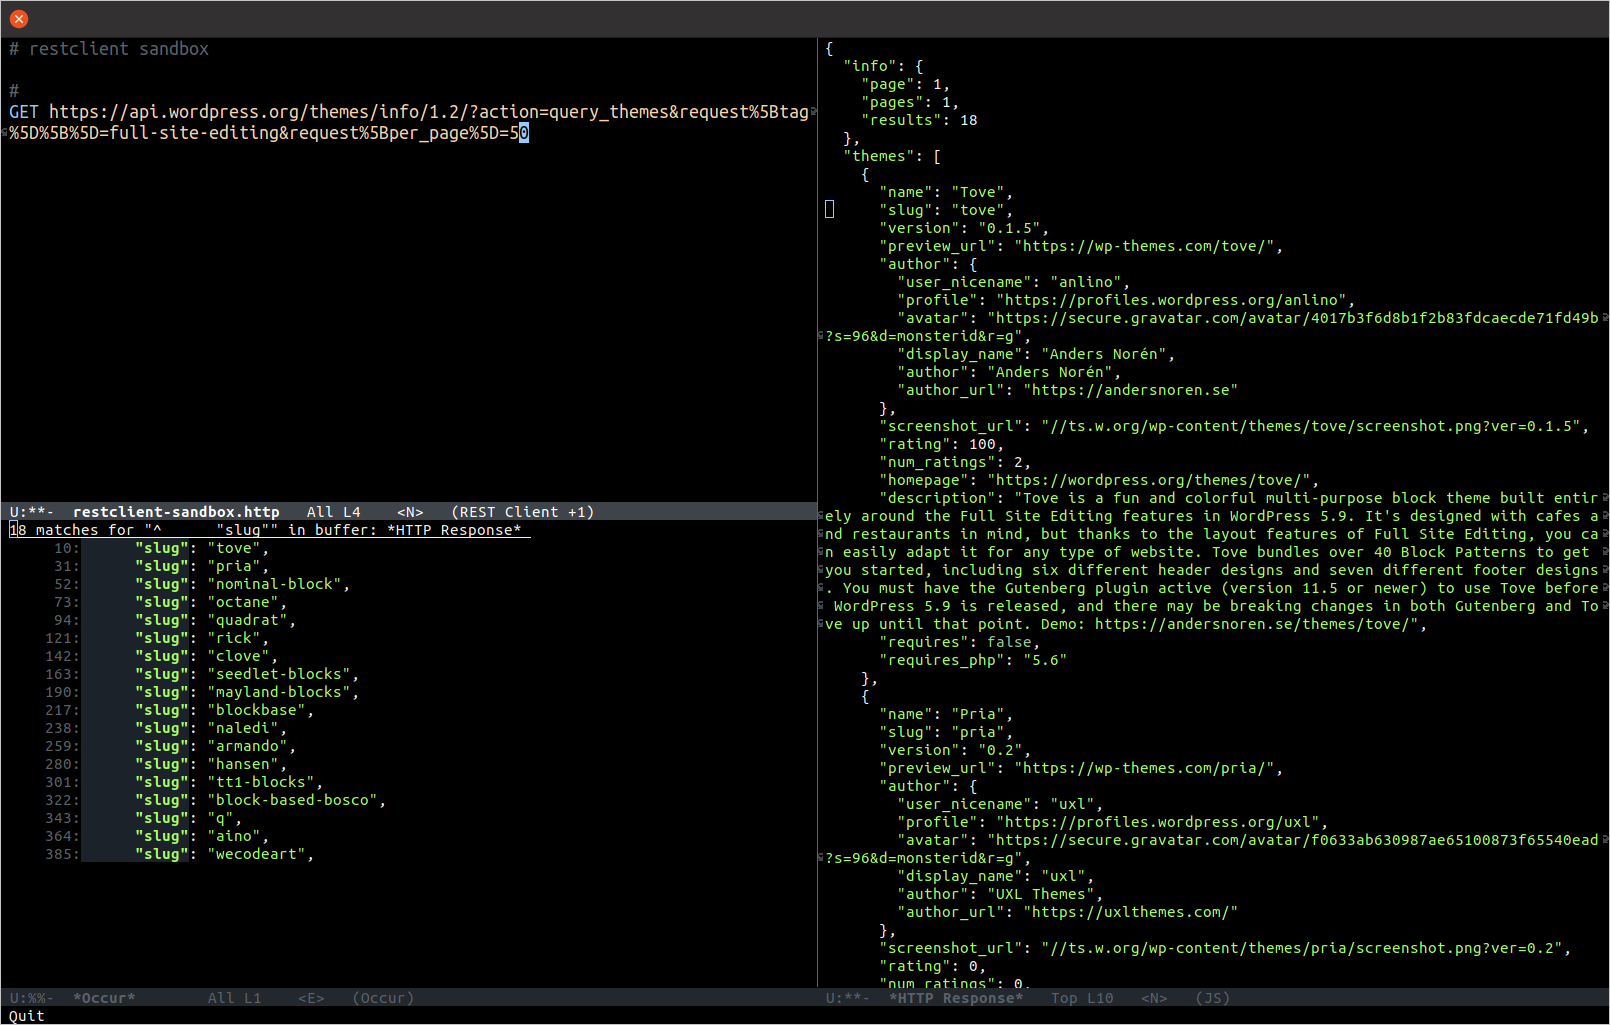The height and width of the screenshot is (1025, 1610).
Task: Click the Tove "screenshot_url" line
Action: pyautogui.click(x=1234, y=426)
